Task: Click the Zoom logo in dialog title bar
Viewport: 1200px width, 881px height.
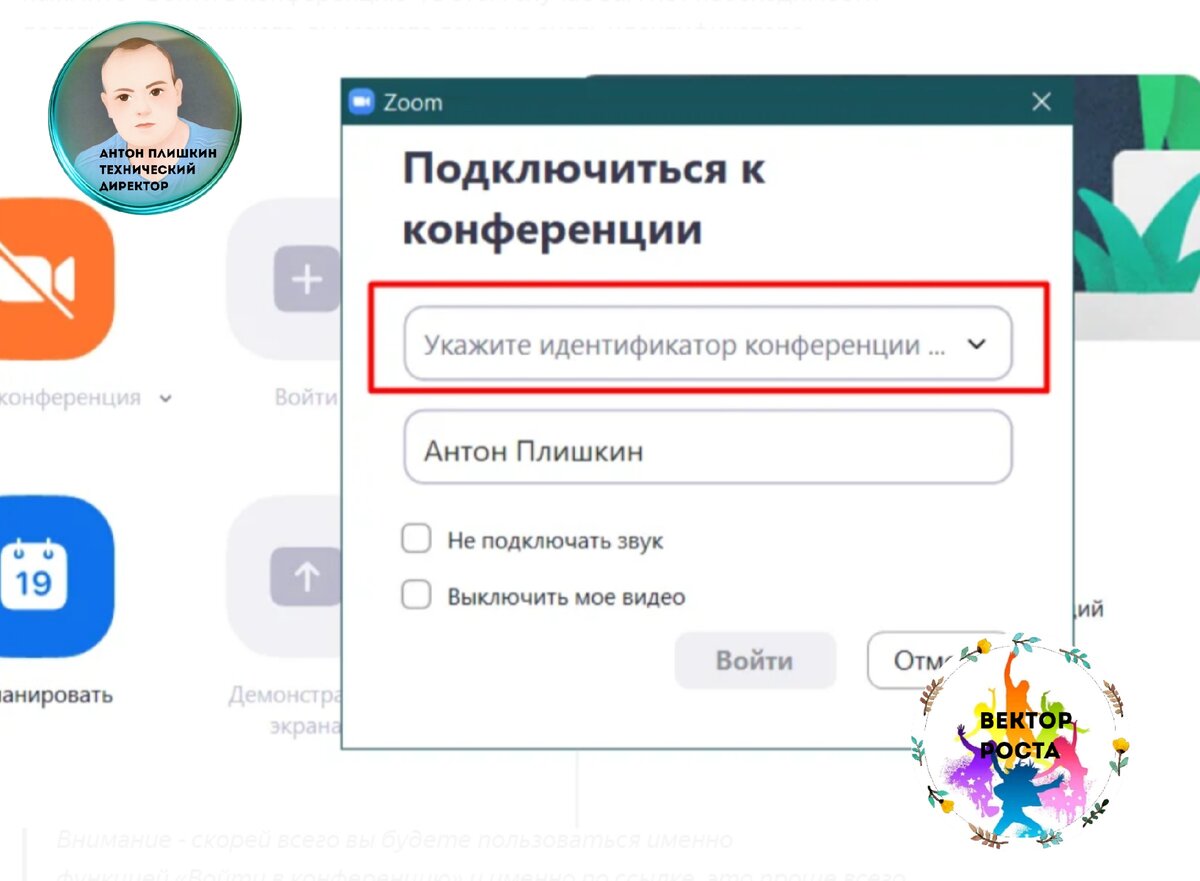Action: point(361,102)
